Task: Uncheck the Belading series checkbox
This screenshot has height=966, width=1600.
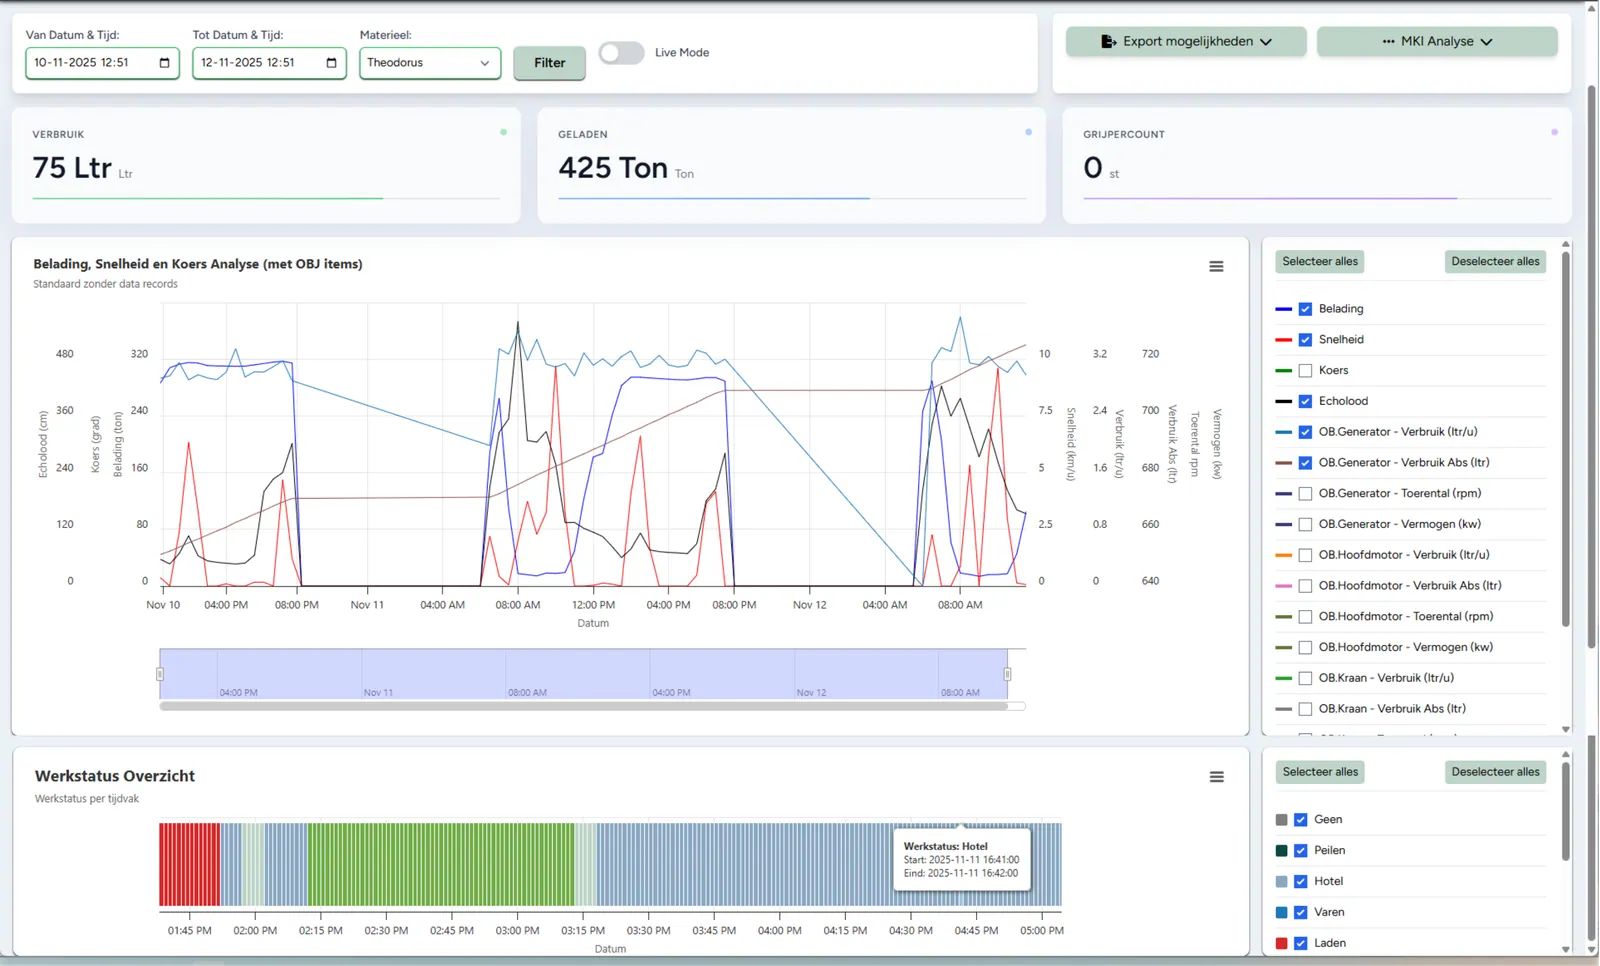Action: pos(1305,309)
